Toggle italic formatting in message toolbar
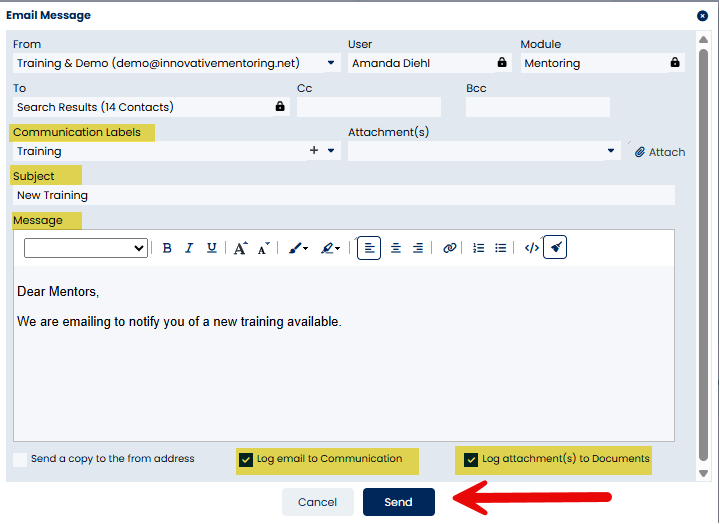Screen dimensions: 720x524 coord(189,248)
